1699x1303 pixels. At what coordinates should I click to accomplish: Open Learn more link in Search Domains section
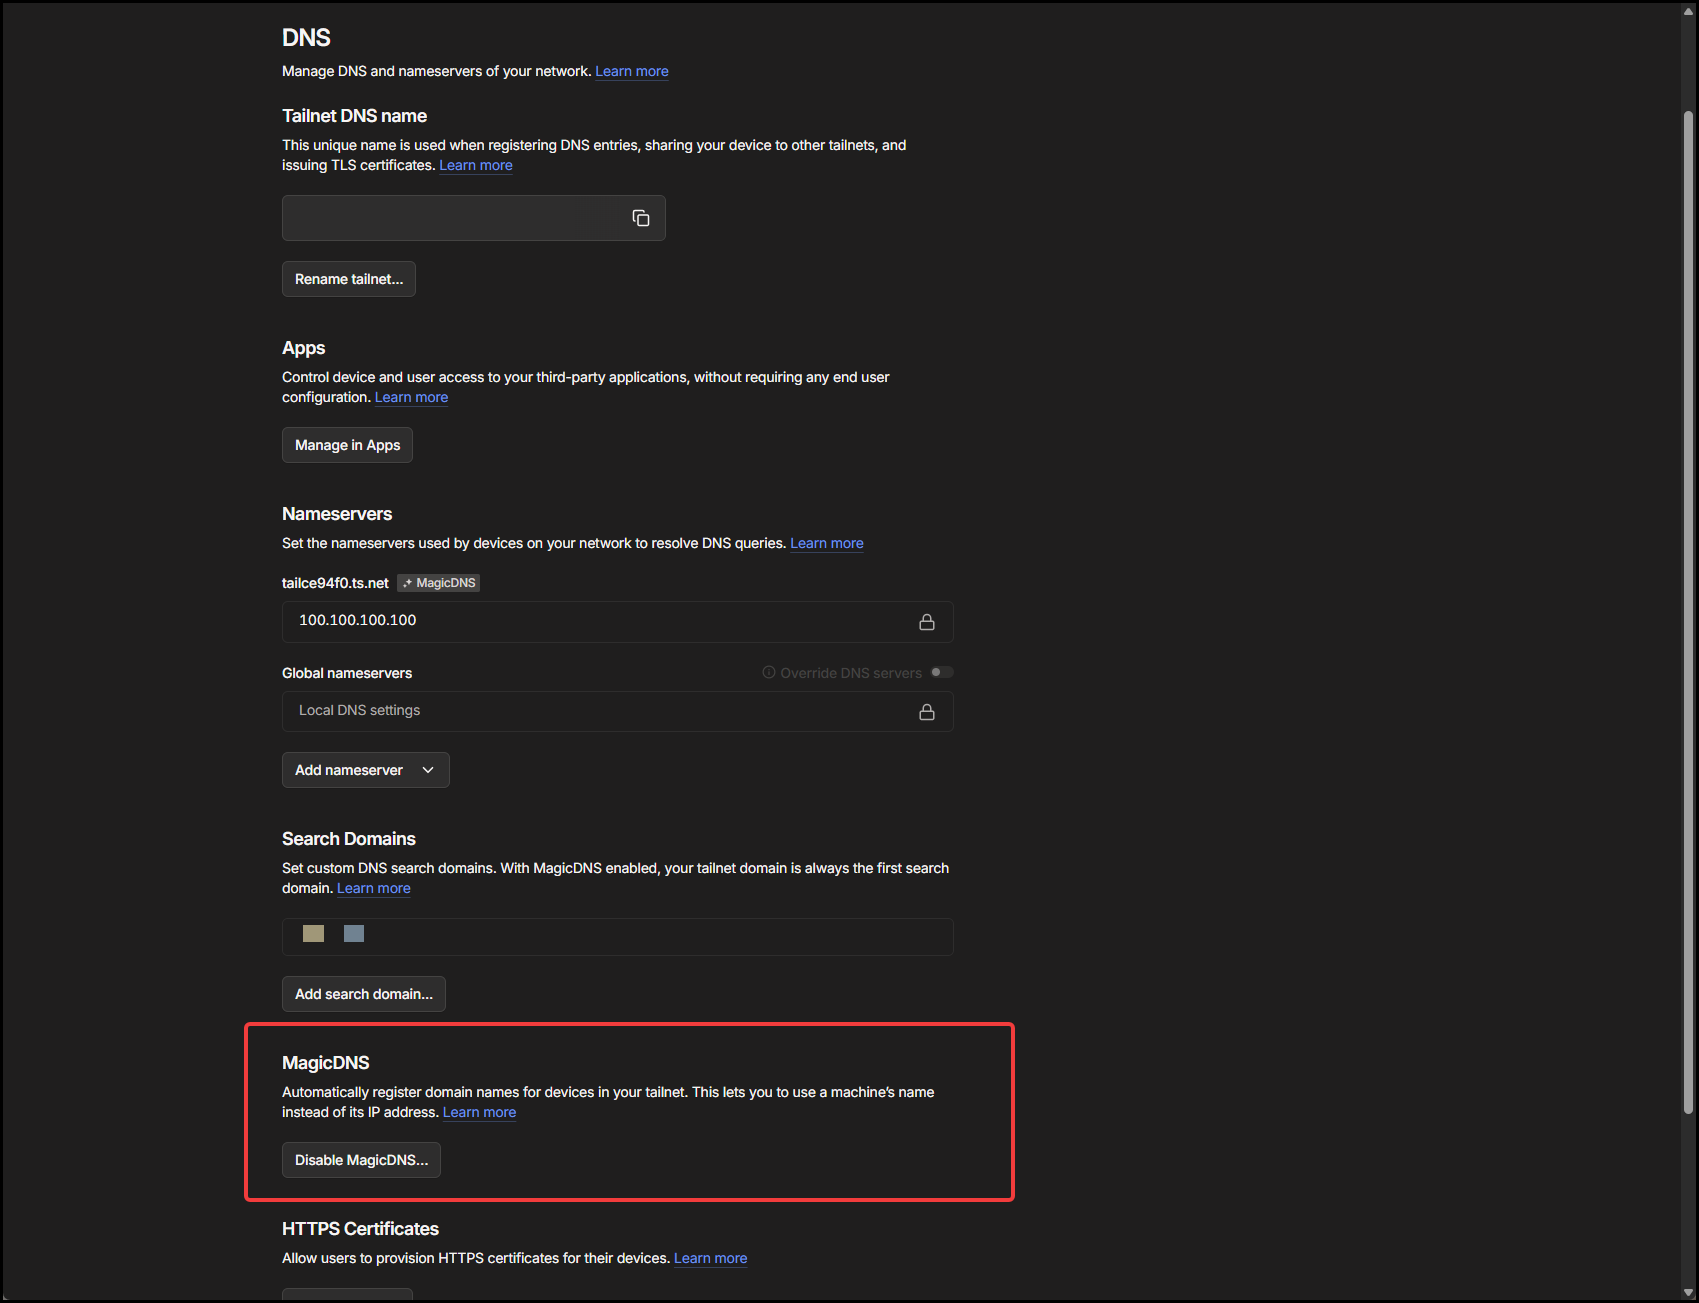(374, 888)
